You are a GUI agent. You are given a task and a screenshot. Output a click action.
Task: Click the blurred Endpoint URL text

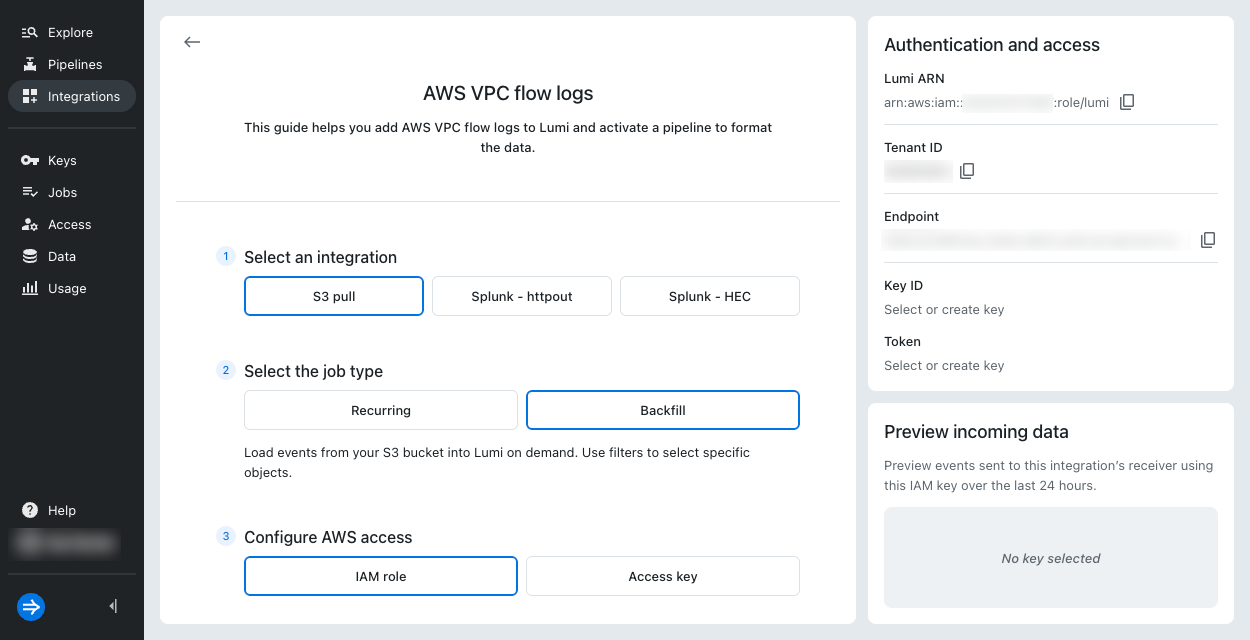coord(1037,240)
